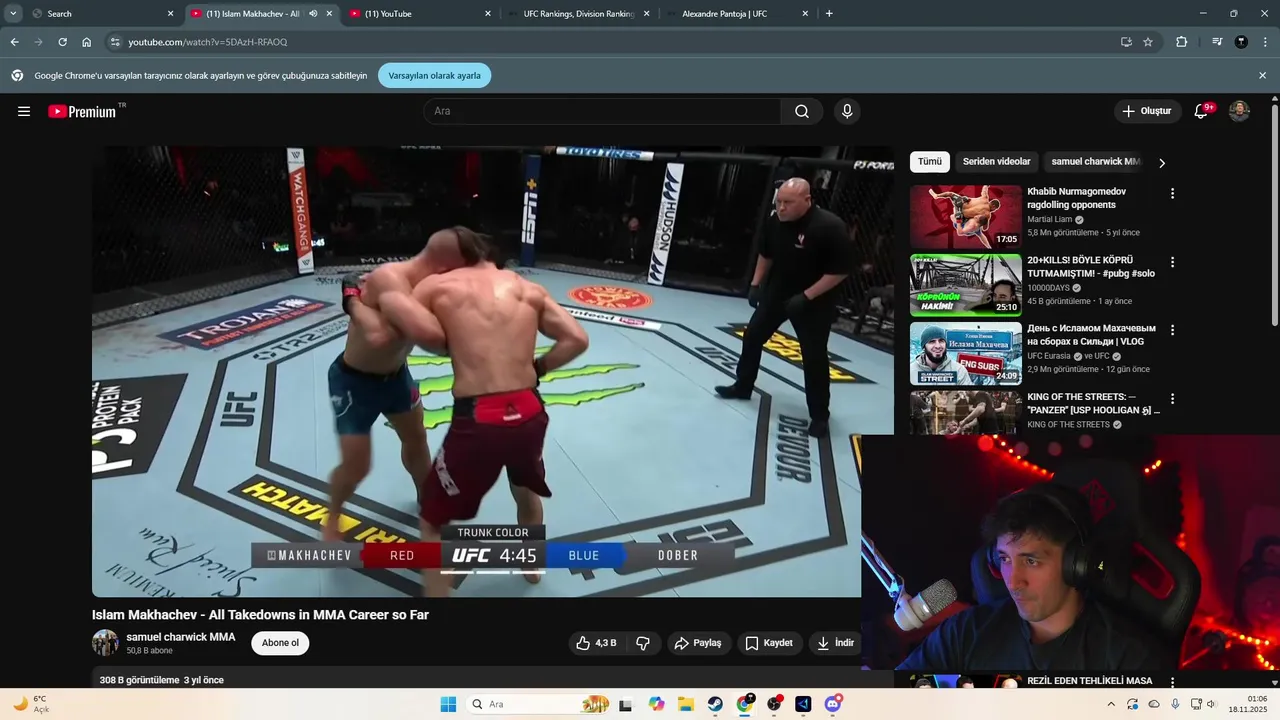Open a new Chrome tab
Screen dimensions: 1280x720
point(829,14)
